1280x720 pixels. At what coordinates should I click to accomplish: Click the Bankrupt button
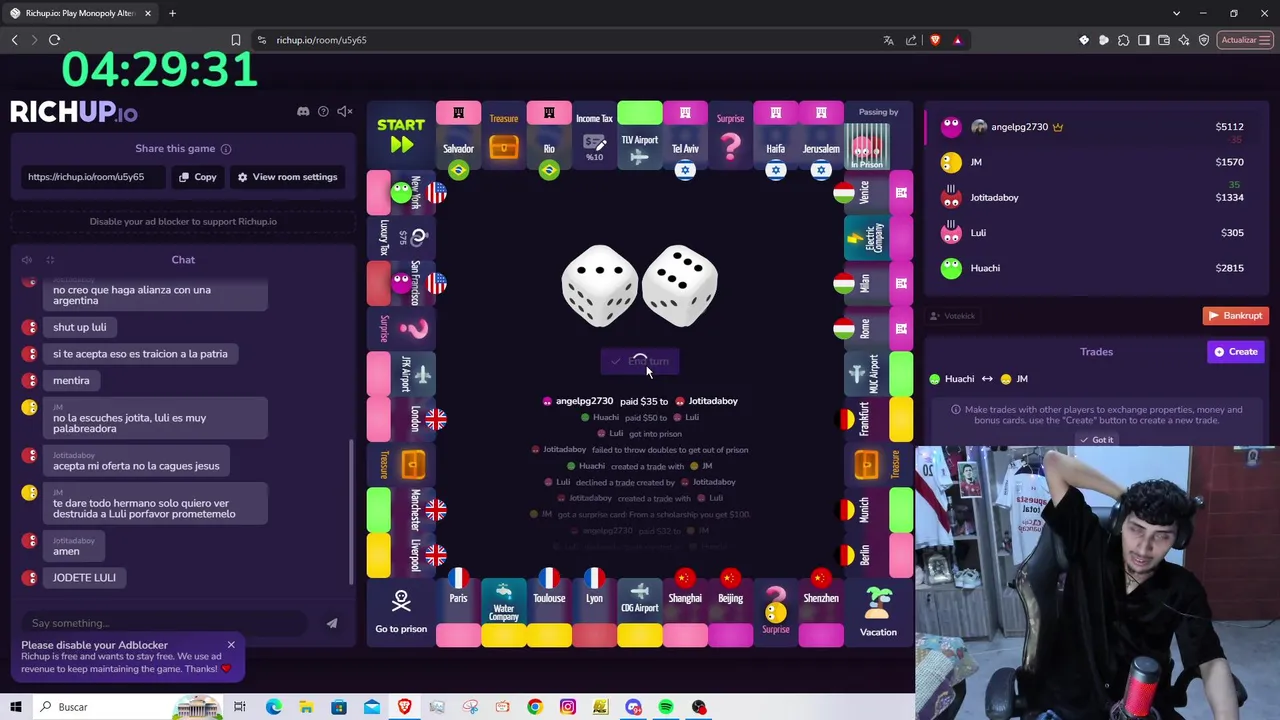[x=1235, y=316]
